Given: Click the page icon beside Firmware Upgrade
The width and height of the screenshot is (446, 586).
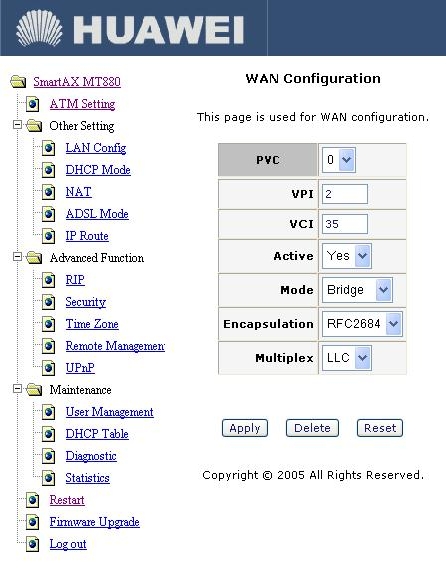Looking at the screenshot, I should coord(33,522).
